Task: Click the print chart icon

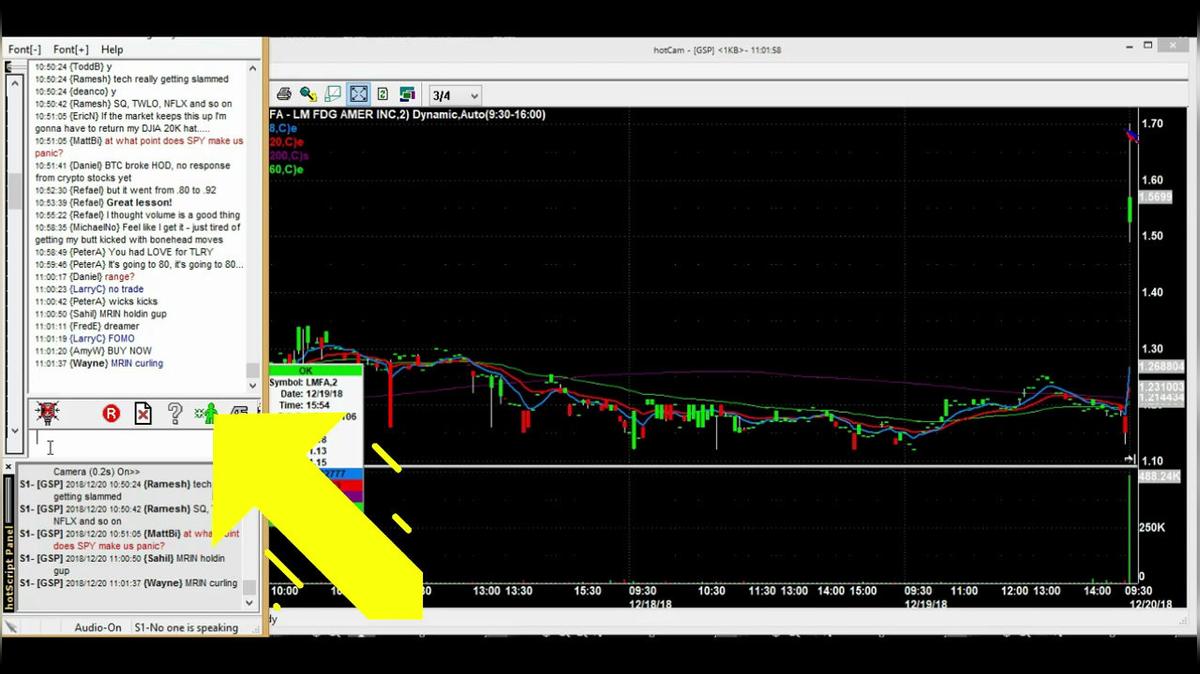Action: pyautogui.click(x=284, y=95)
